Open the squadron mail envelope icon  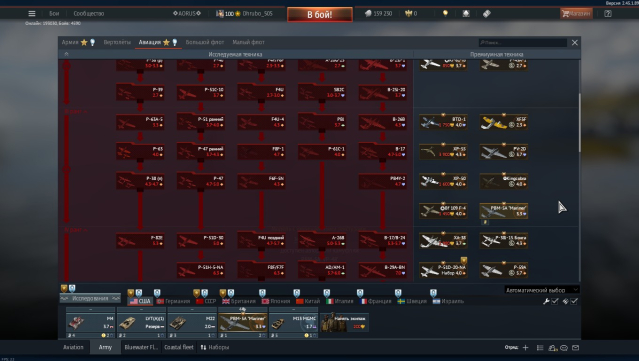coord(575,348)
